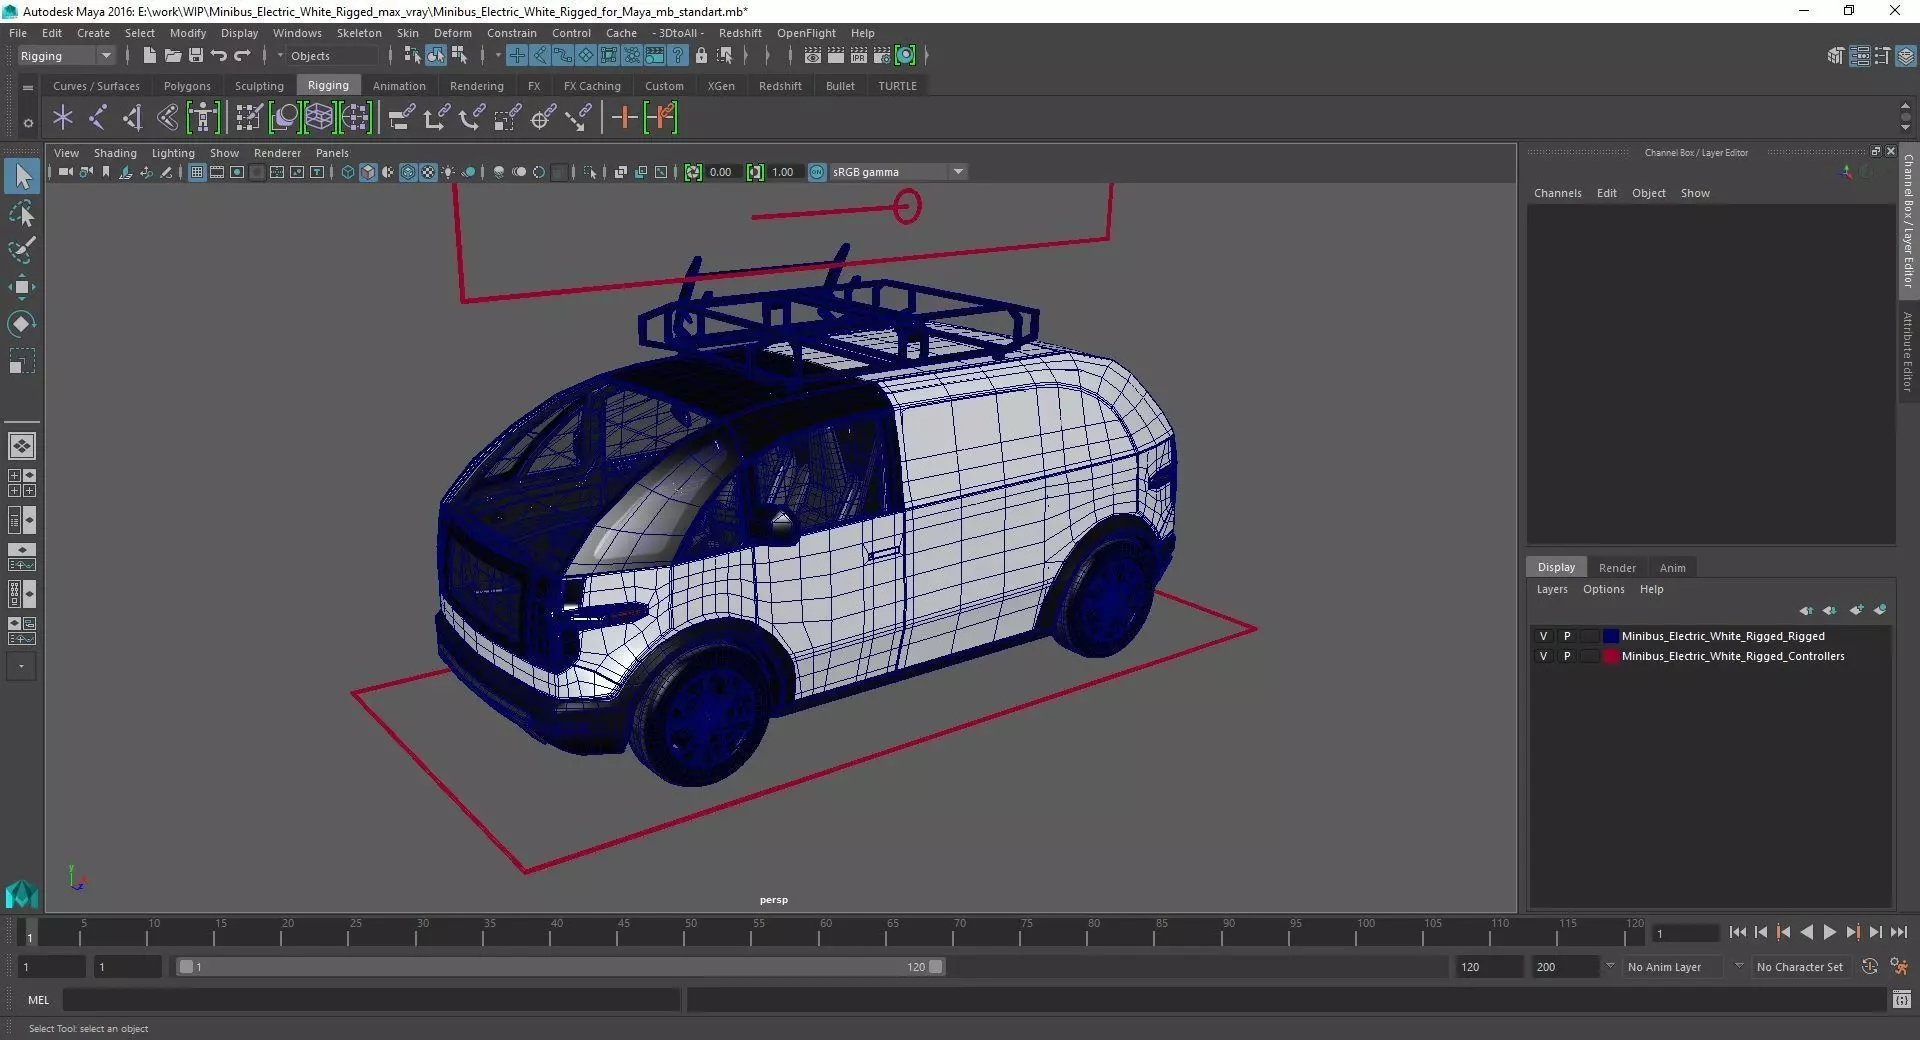Click the Save Scene icon
This screenshot has width=1920, height=1040.
196,56
